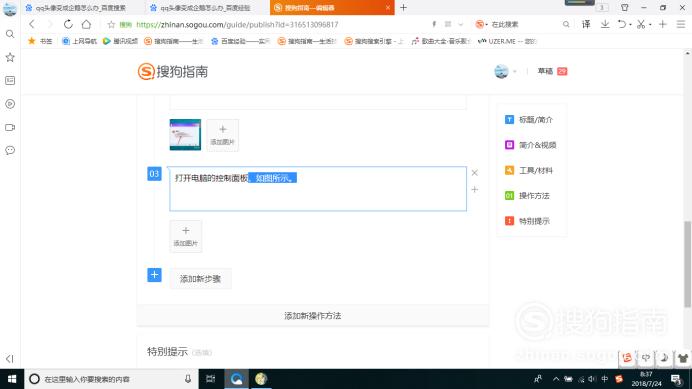The height and width of the screenshot is (389, 692).
Task: Open the Windows notification center icon
Action: click(676, 379)
